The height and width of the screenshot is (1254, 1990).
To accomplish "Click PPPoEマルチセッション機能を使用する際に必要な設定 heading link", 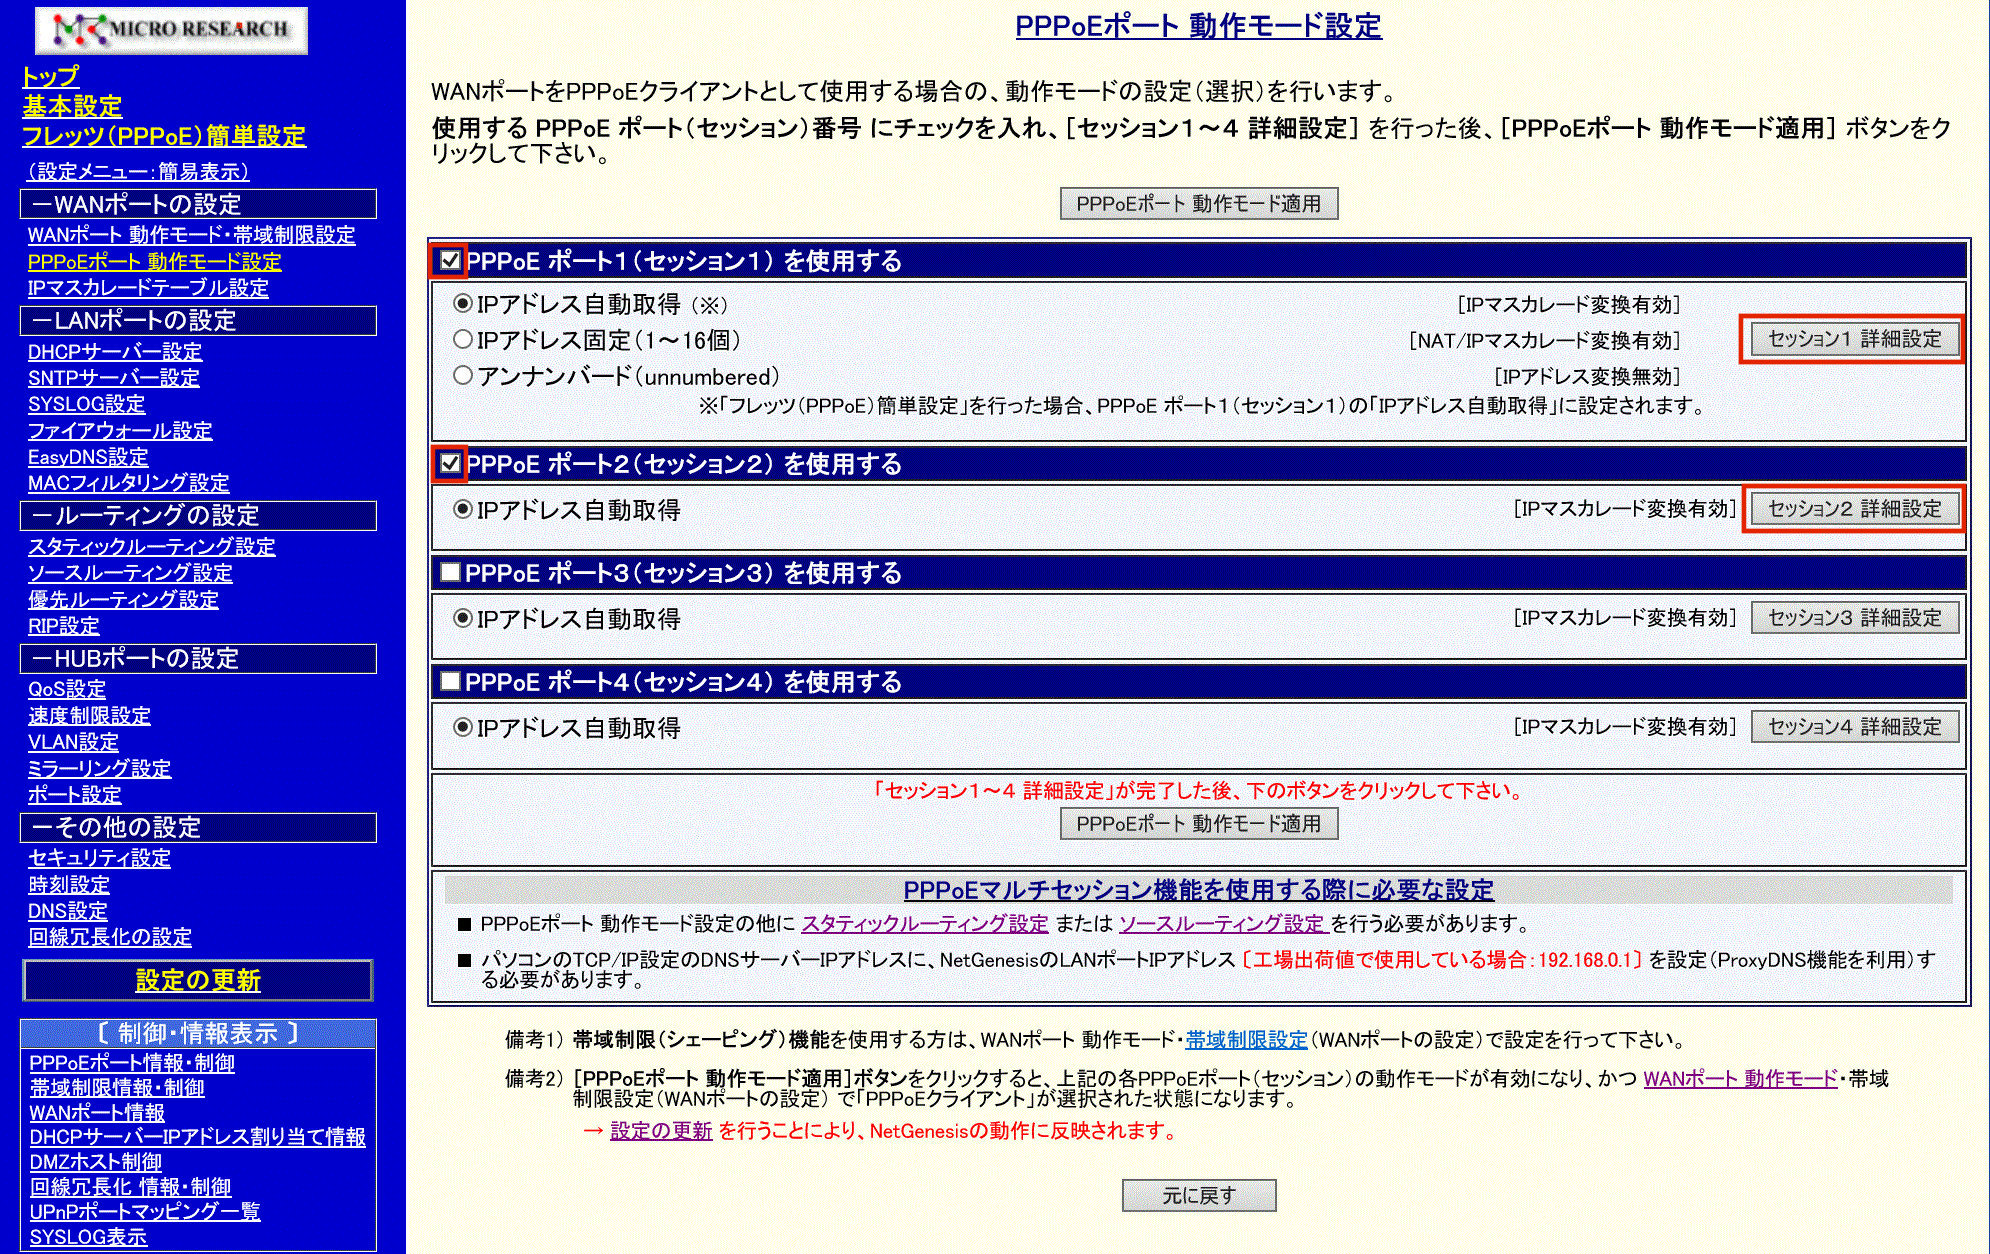I will pos(1199,890).
